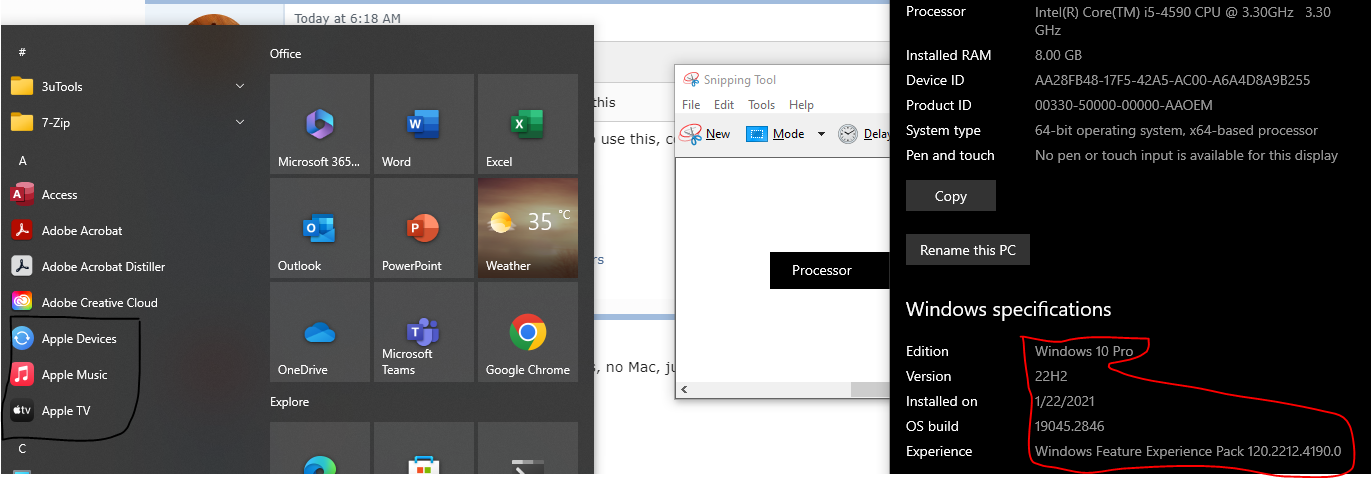Open the Word tile
Screen dimensions: 1371x478
(x=424, y=124)
